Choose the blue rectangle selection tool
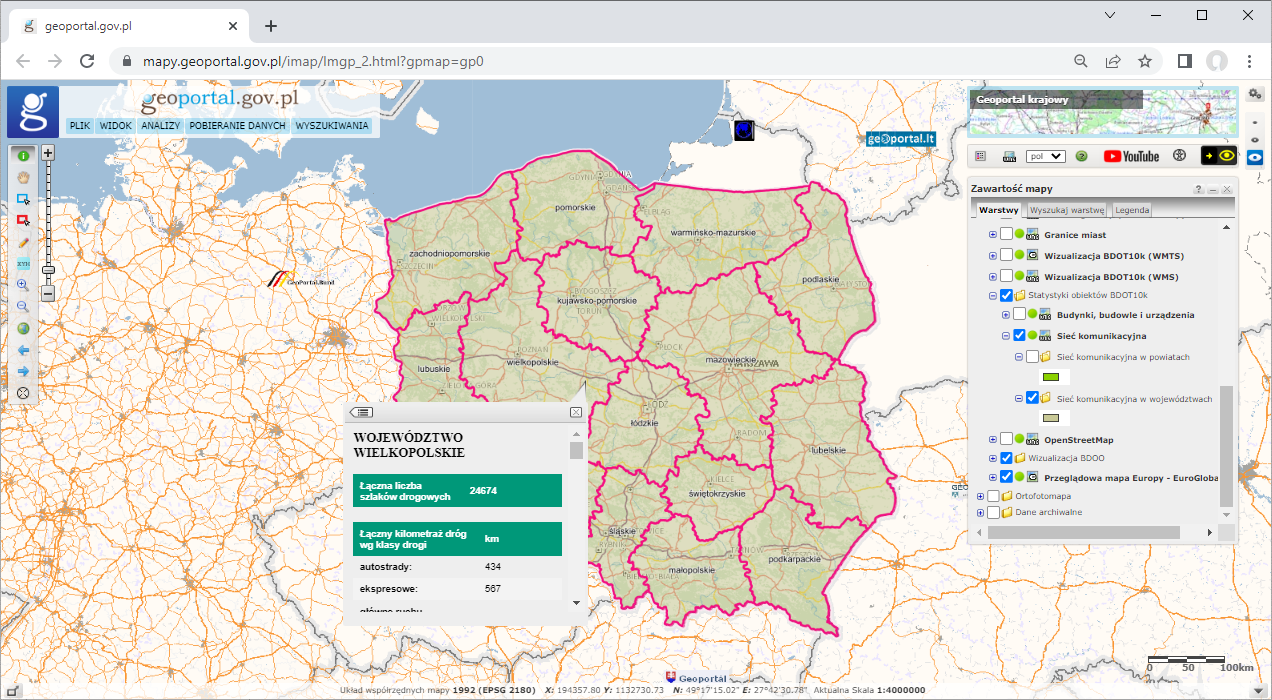1272x700 pixels. pos(23,199)
